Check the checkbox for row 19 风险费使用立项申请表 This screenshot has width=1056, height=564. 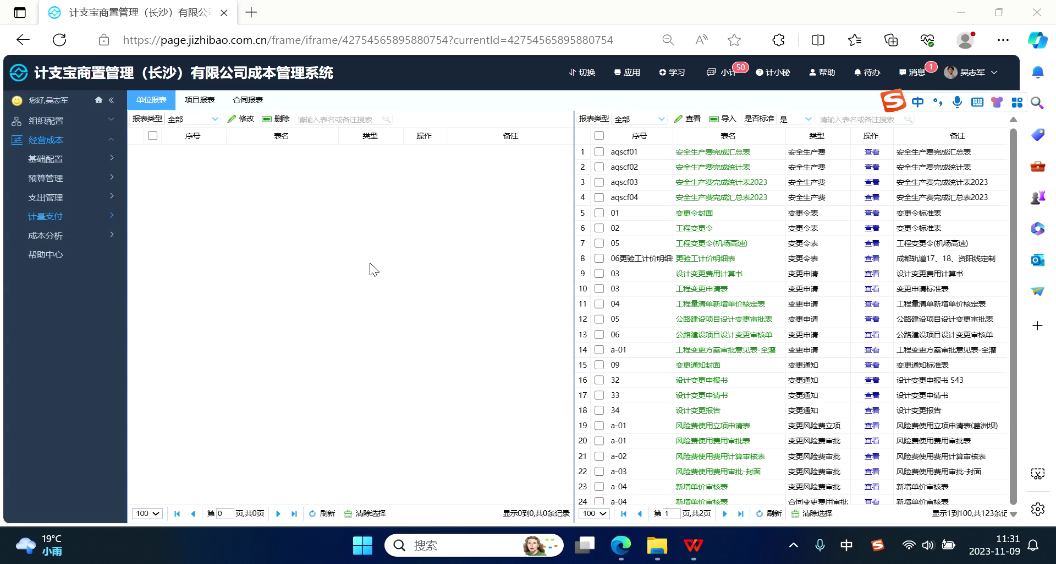(x=599, y=425)
